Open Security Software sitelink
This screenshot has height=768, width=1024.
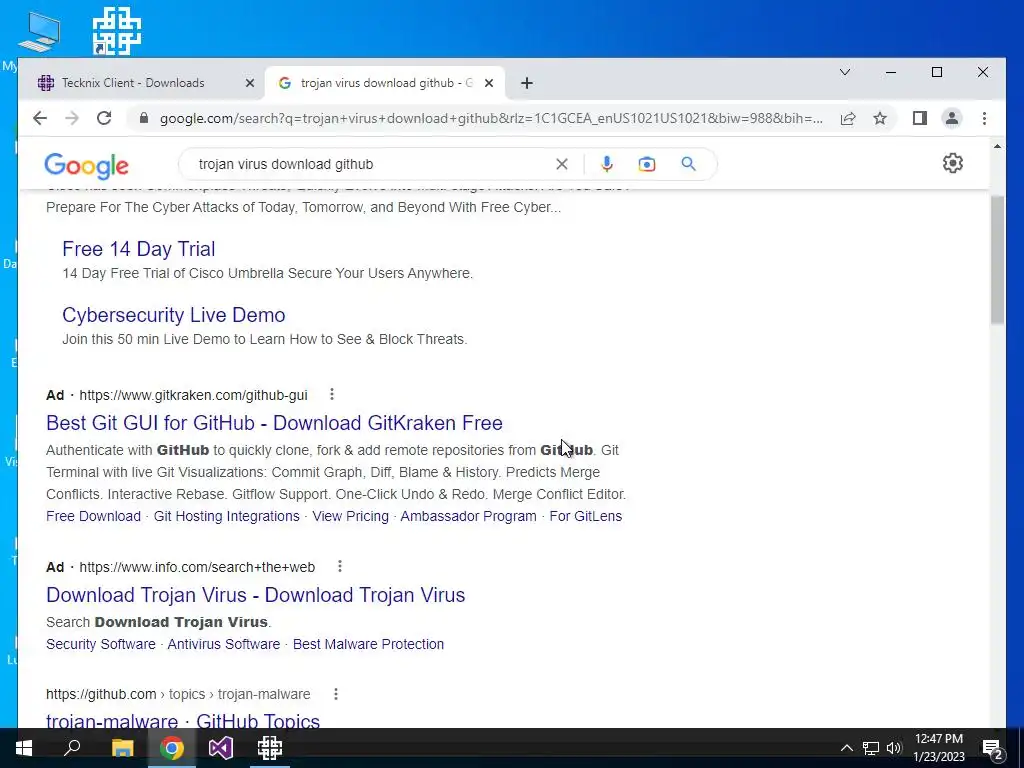click(101, 644)
